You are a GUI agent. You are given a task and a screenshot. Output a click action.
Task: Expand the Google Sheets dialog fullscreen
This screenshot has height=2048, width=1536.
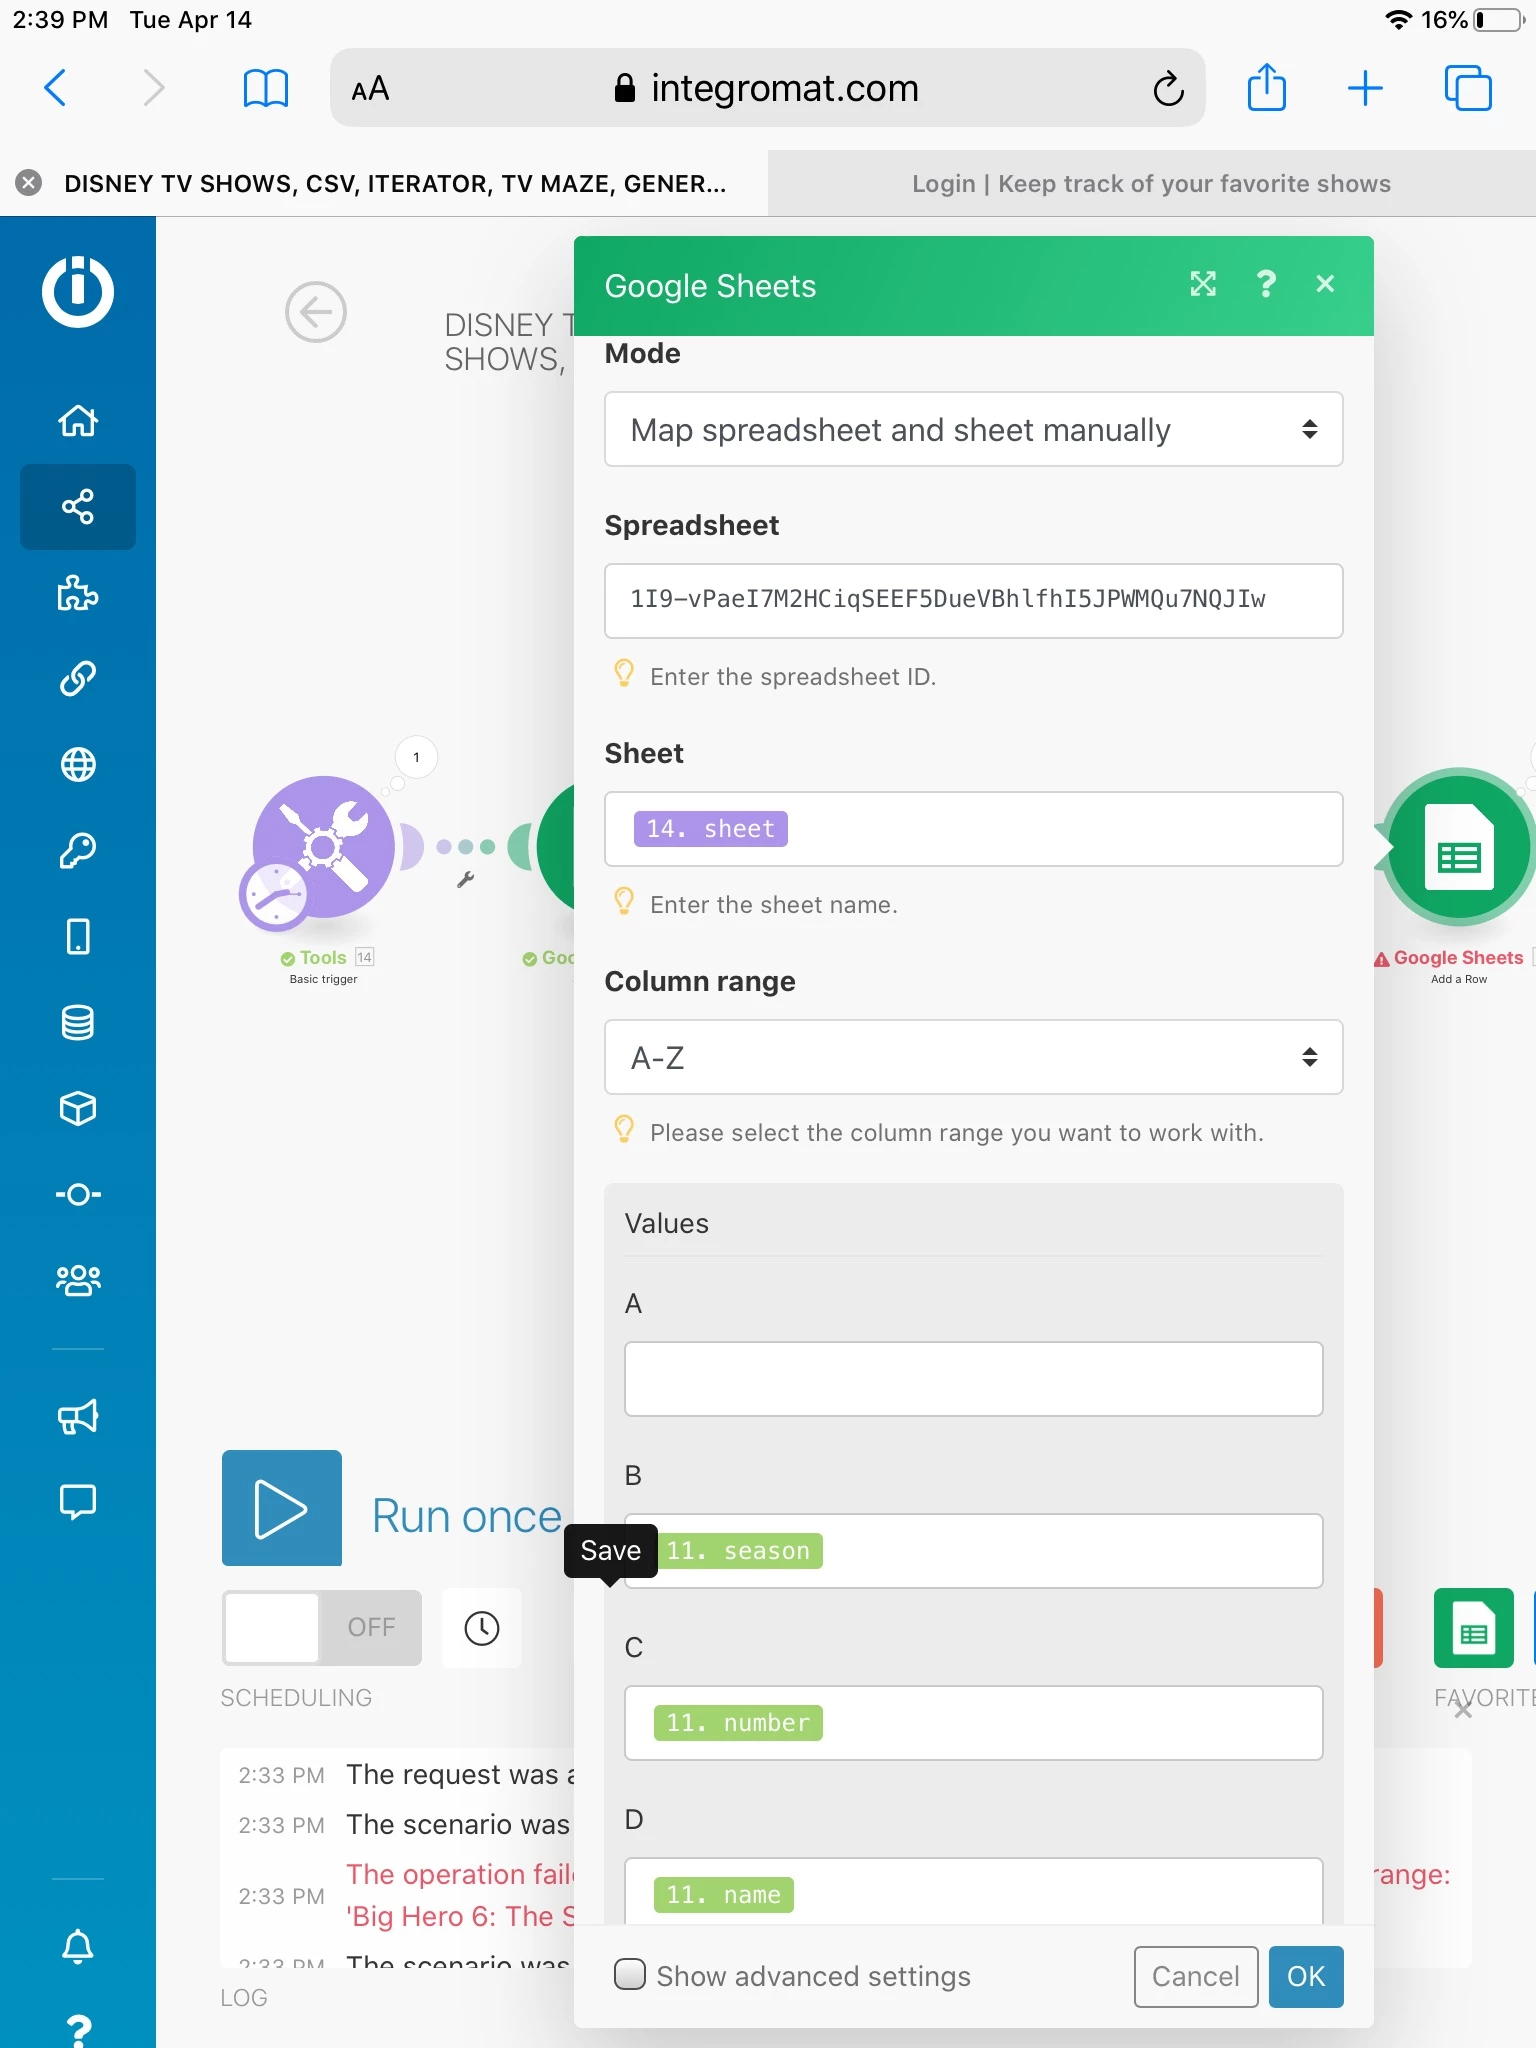[1203, 285]
